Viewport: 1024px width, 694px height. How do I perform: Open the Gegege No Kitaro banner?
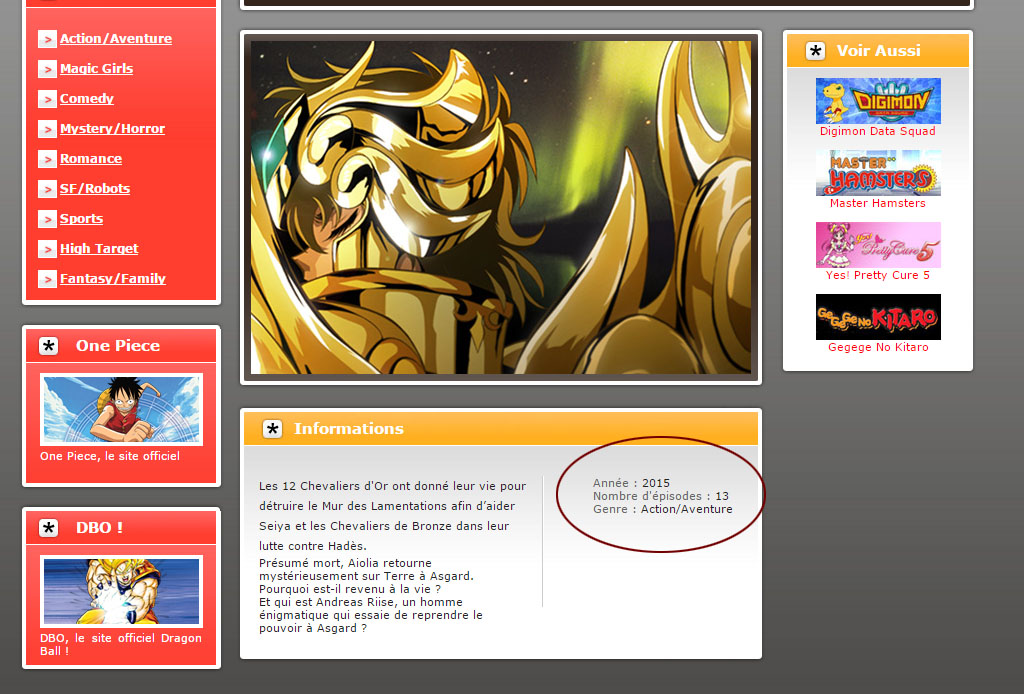pos(878,317)
